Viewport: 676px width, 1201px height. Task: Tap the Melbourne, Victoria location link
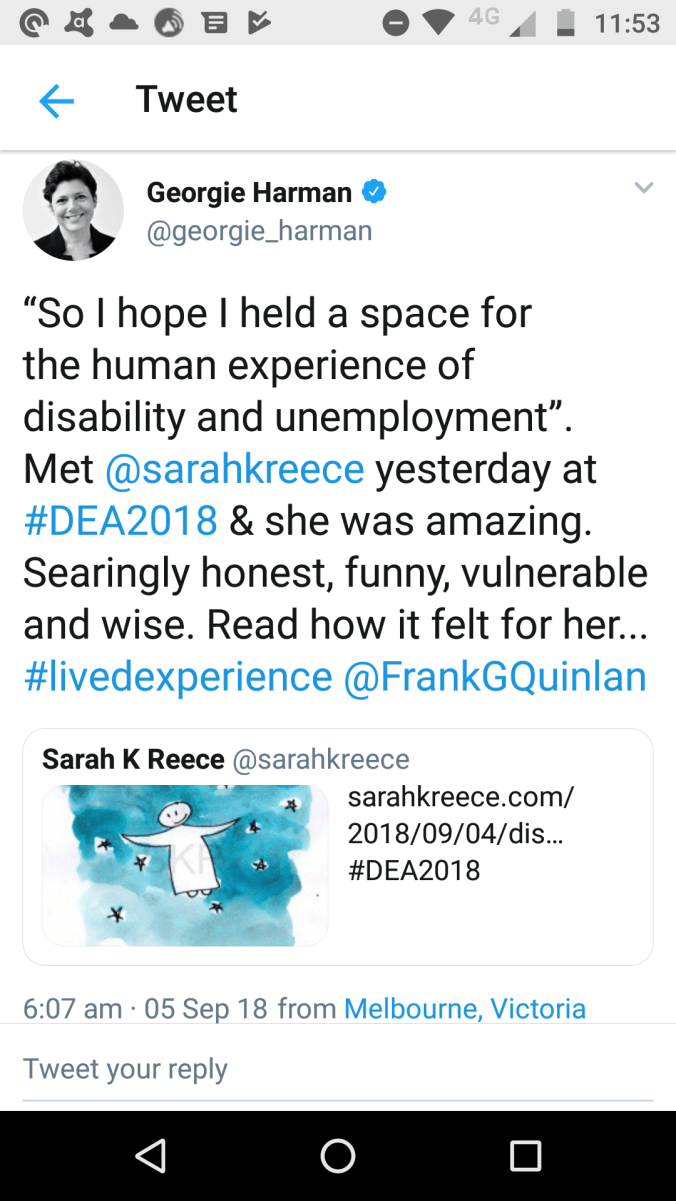tap(464, 1008)
